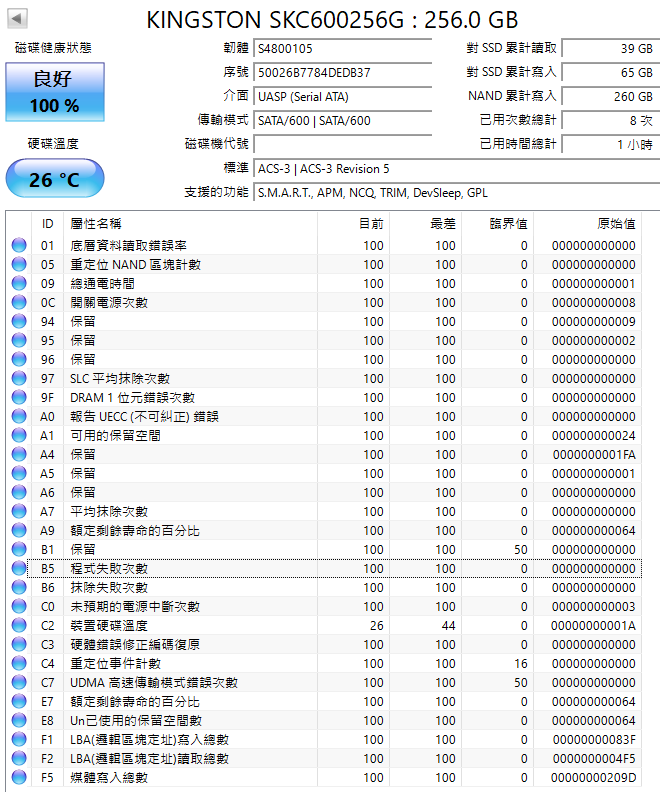Click the status icon for row C7
The image size is (660, 792).
point(19,683)
